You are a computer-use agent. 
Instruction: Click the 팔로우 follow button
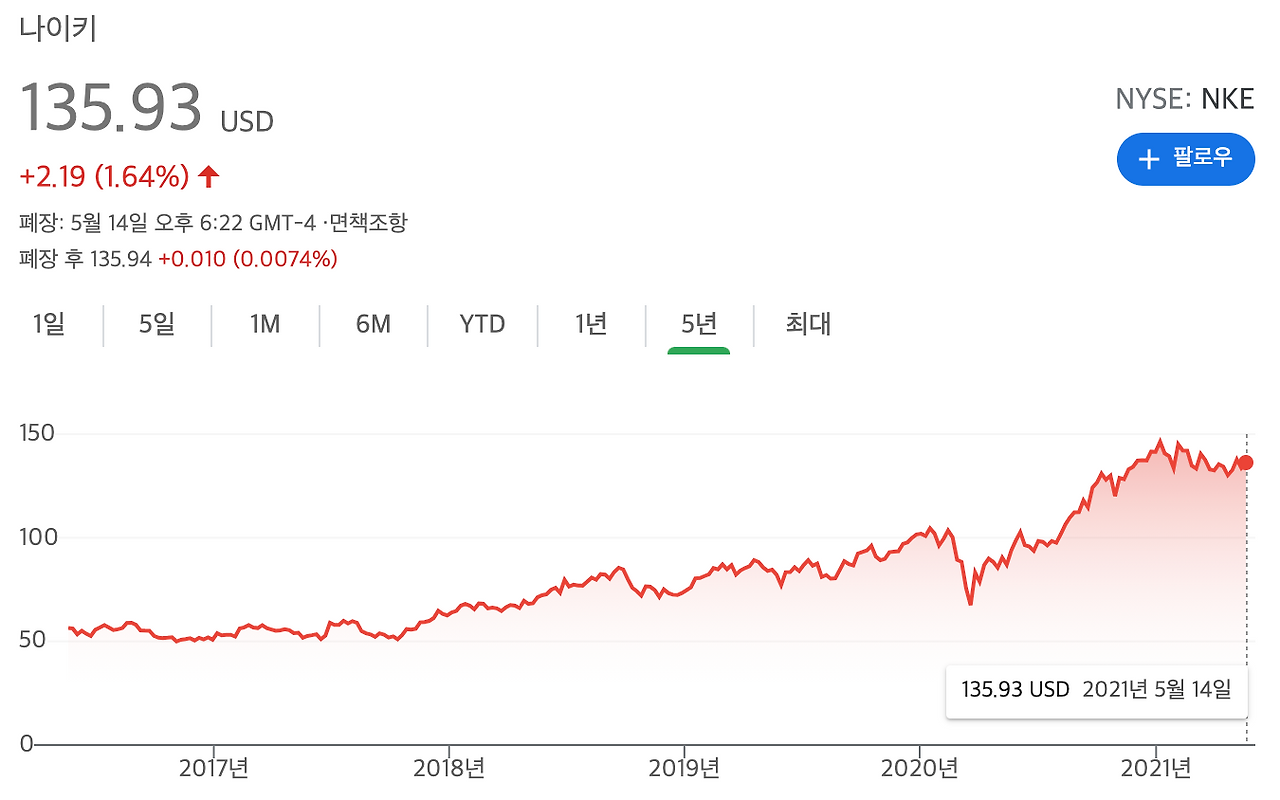click(x=1185, y=159)
